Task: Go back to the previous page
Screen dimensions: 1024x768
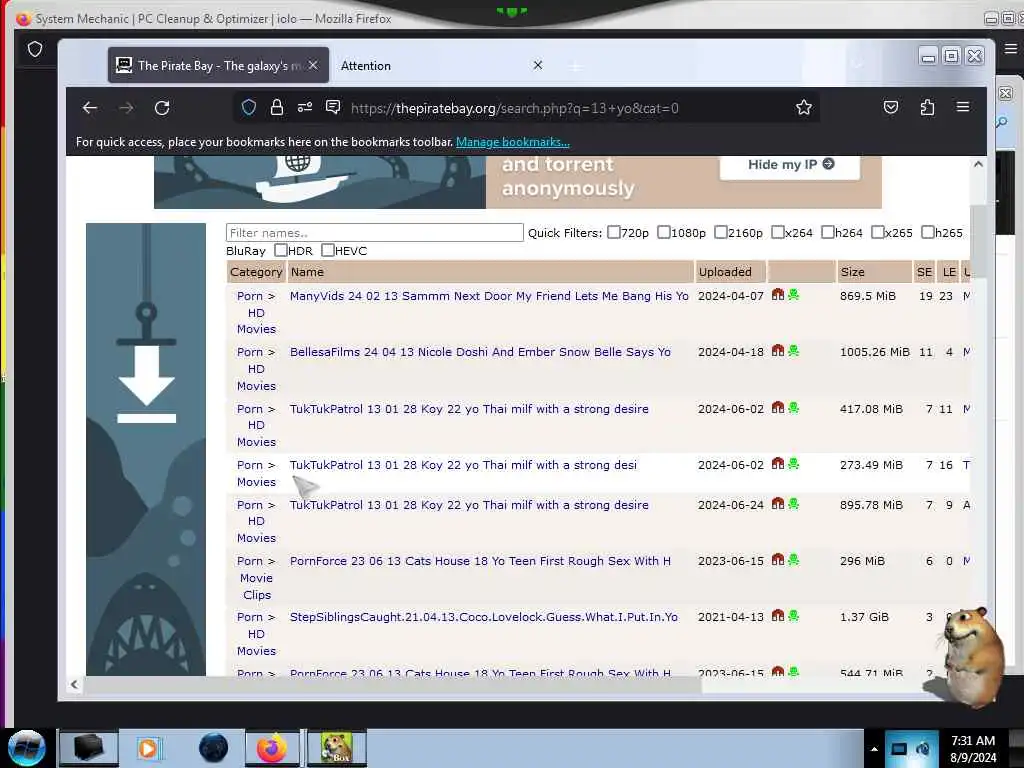Action: pyautogui.click(x=89, y=108)
